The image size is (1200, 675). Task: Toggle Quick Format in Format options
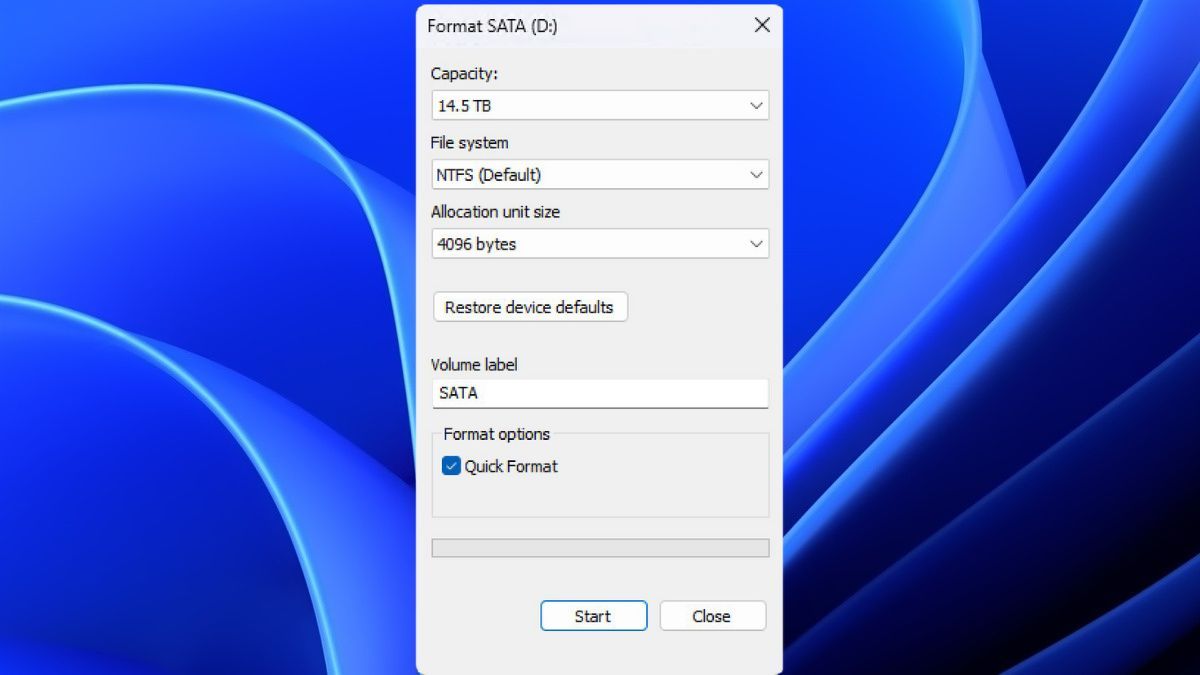[450, 465]
